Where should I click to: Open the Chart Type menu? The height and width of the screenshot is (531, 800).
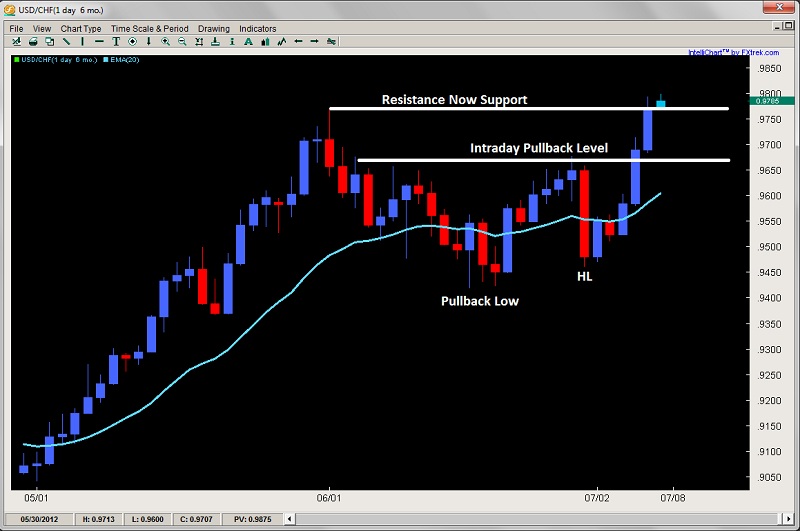point(81,29)
